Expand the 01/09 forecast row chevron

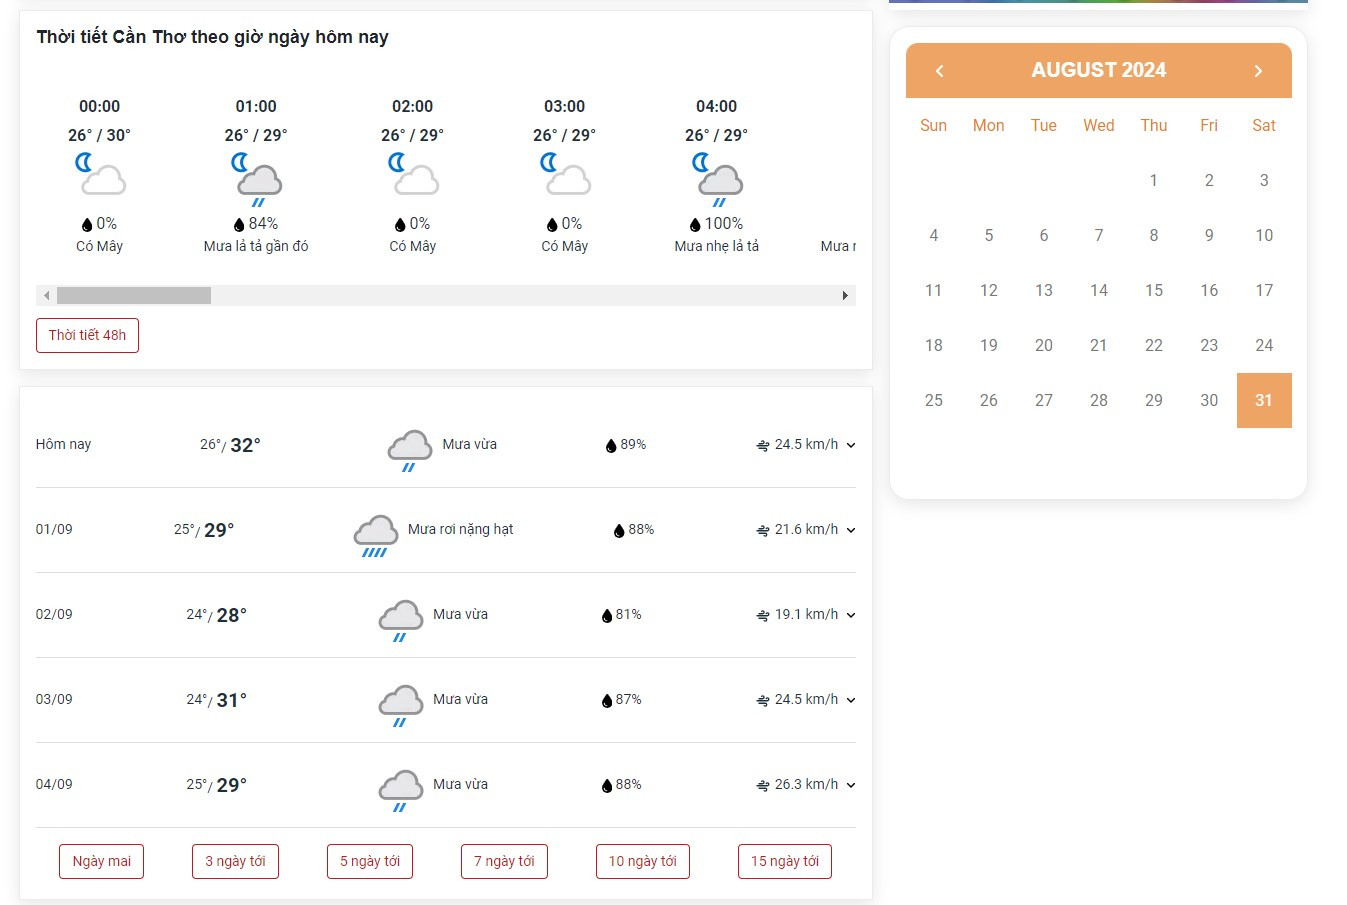(x=851, y=530)
